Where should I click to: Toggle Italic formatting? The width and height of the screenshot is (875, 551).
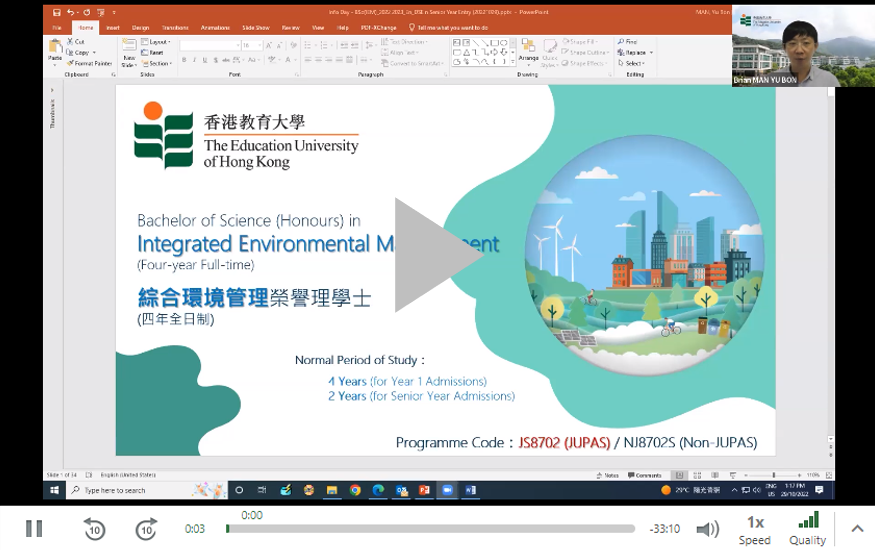coord(194,60)
